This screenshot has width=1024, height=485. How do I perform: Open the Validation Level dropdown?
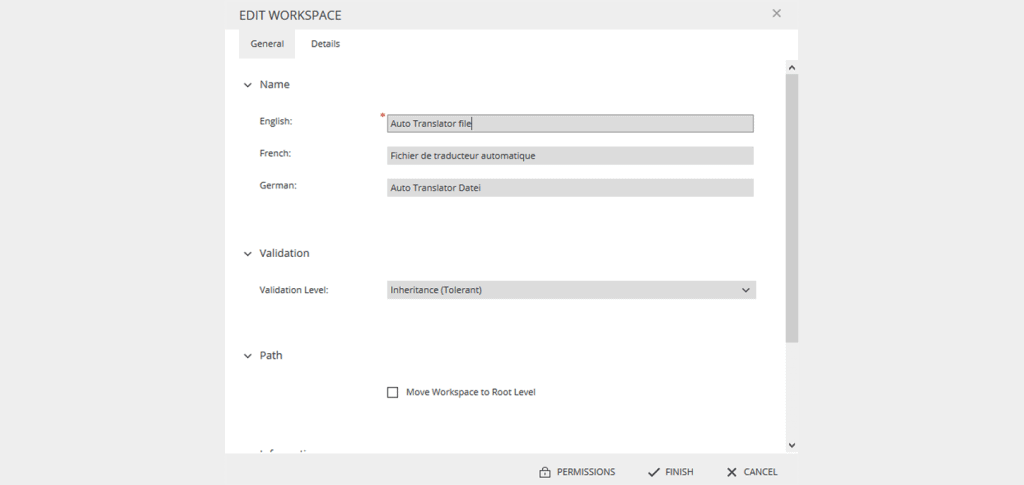pos(570,290)
